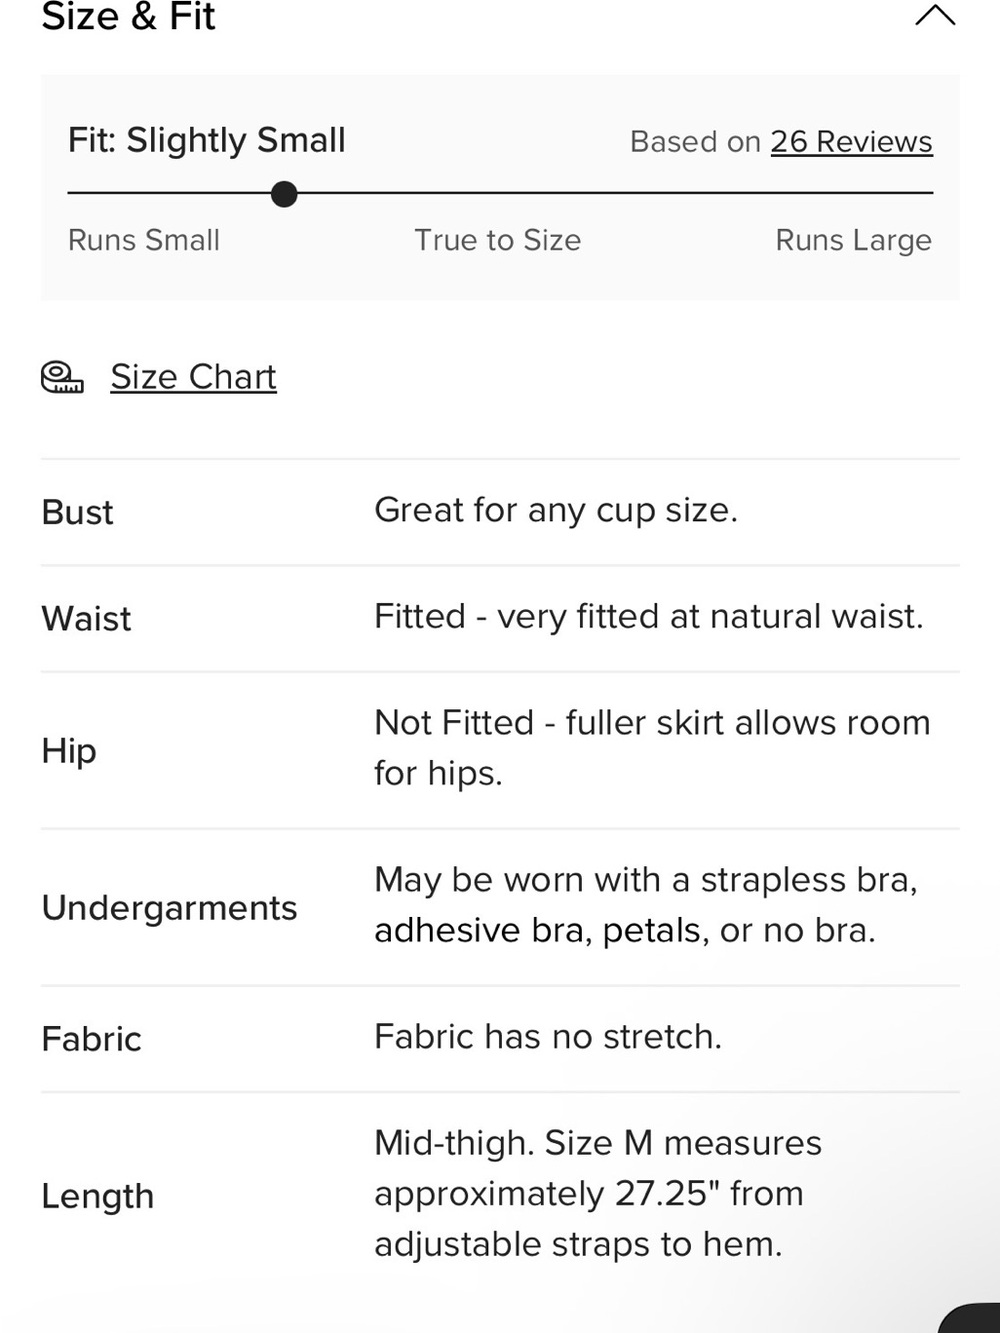1000x1333 pixels.
Task: Select the Waist row label
Action: click(86, 618)
